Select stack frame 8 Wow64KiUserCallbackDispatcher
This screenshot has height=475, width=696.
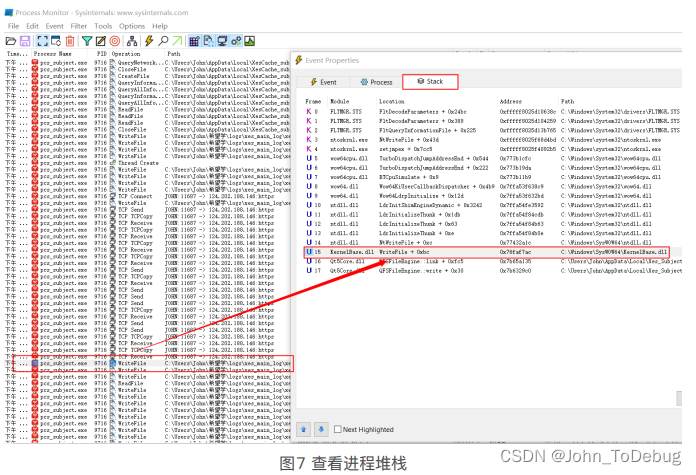[493, 186]
